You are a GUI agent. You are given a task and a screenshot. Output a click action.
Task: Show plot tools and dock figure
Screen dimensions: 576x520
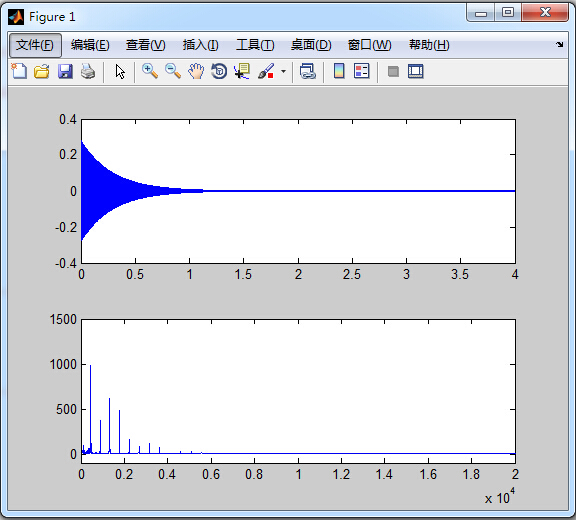[x=415, y=71]
